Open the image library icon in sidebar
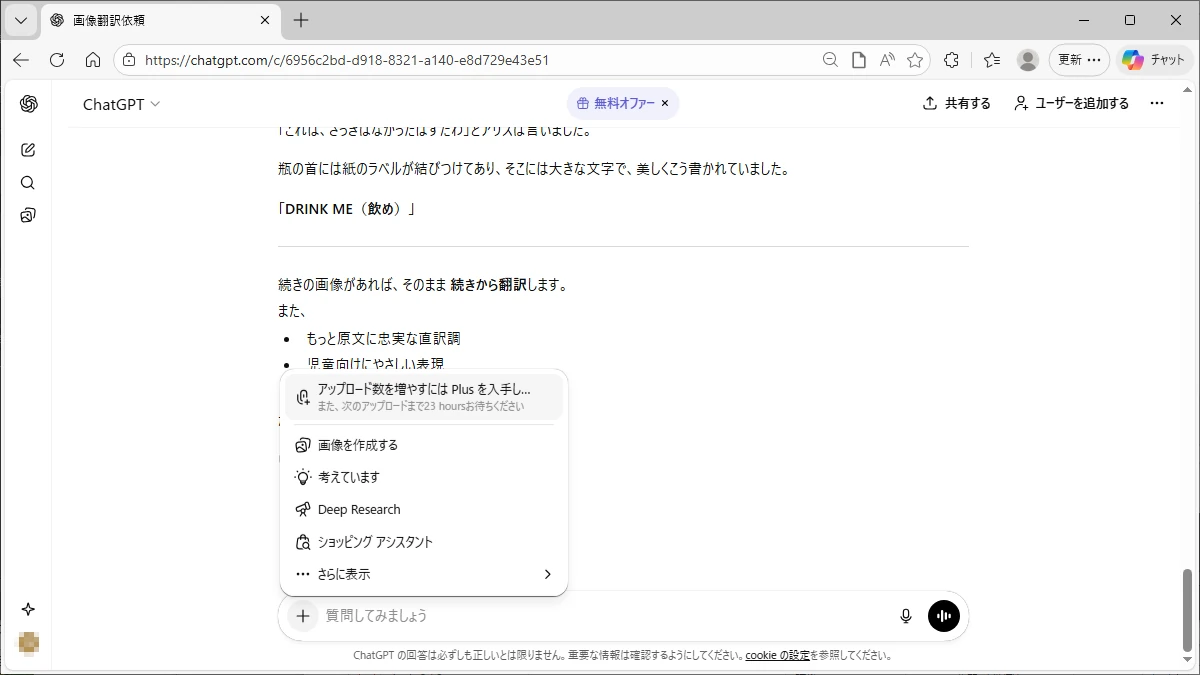This screenshot has width=1200, height=675. (x=28, y=215)
